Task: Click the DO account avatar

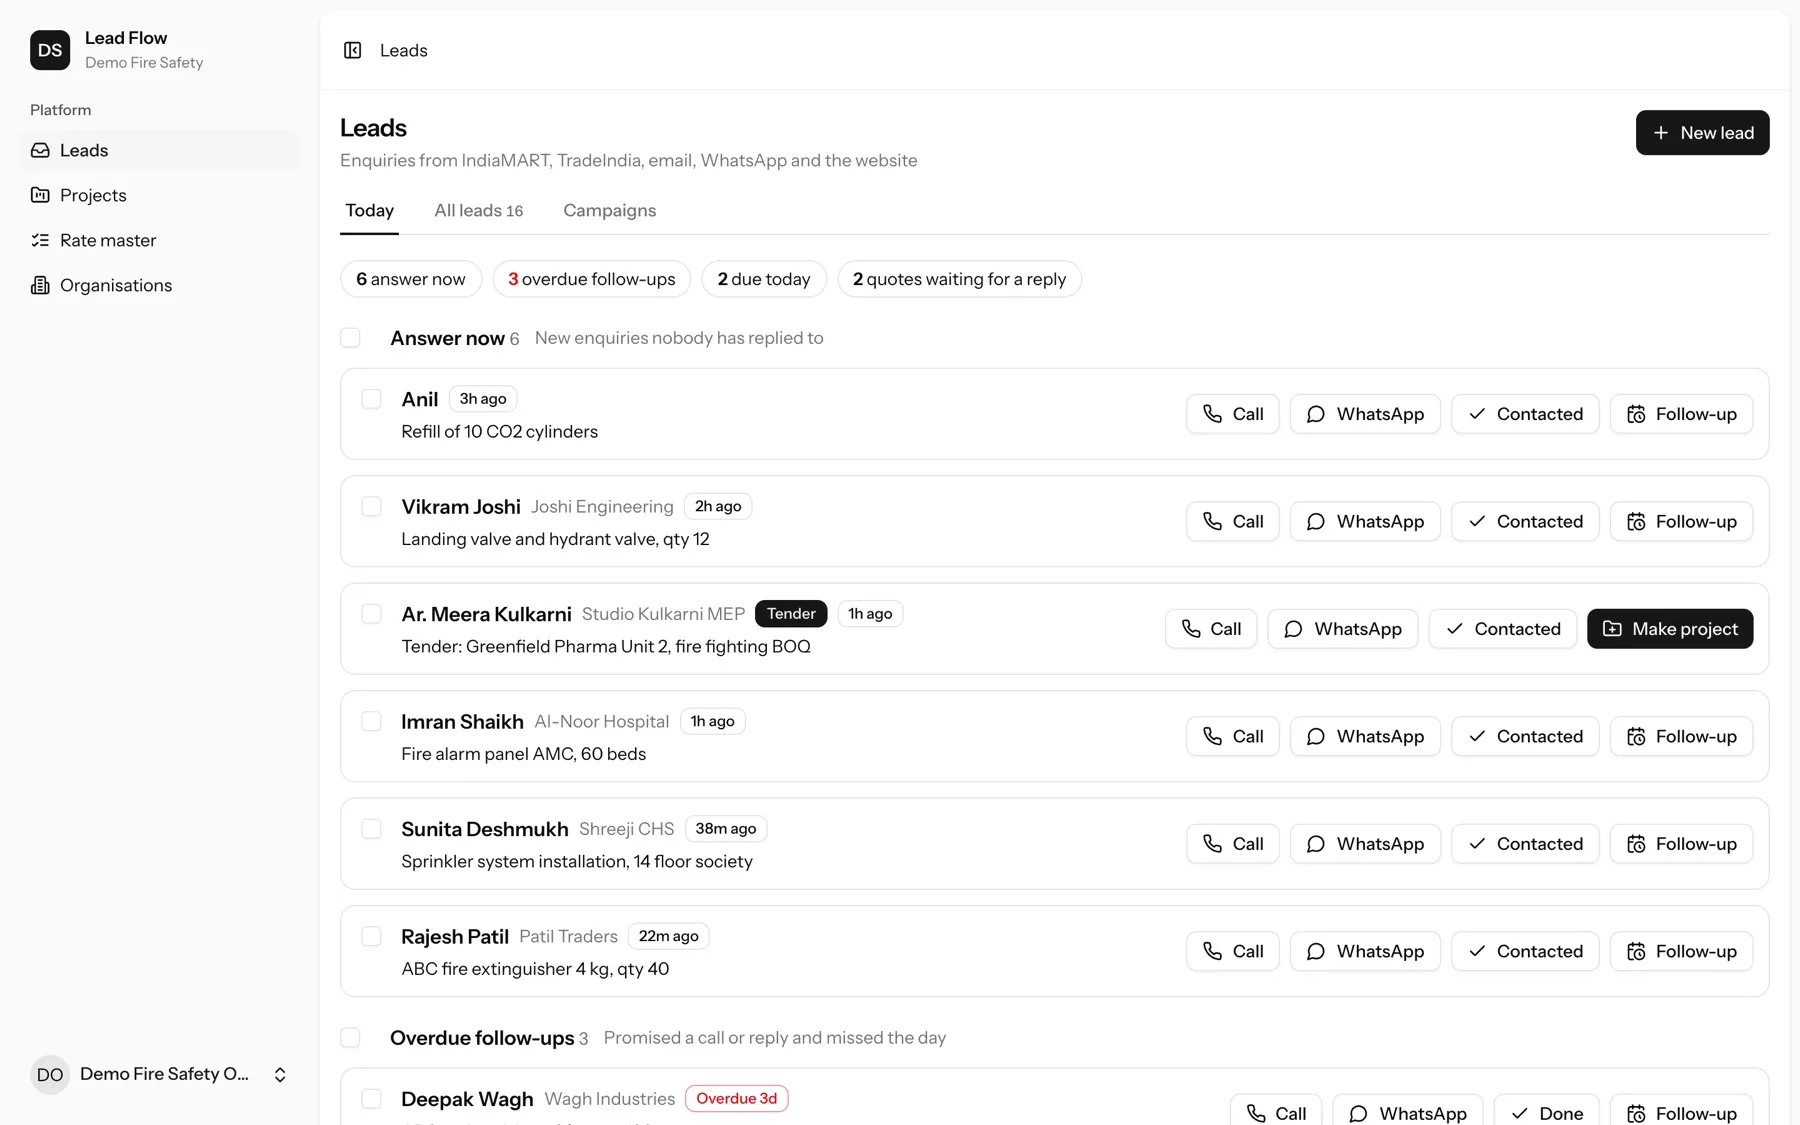Action: [x=50, y=1075]
